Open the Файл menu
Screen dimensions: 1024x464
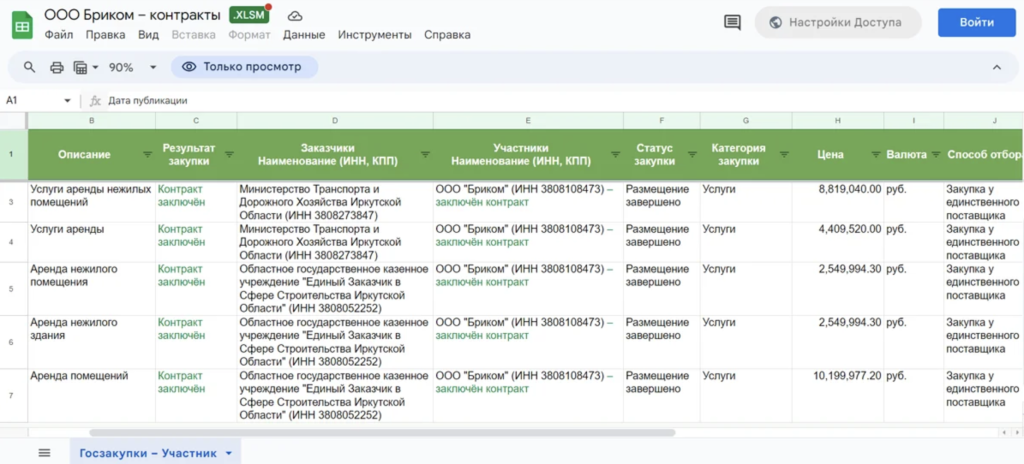click(x=59, y=35)
